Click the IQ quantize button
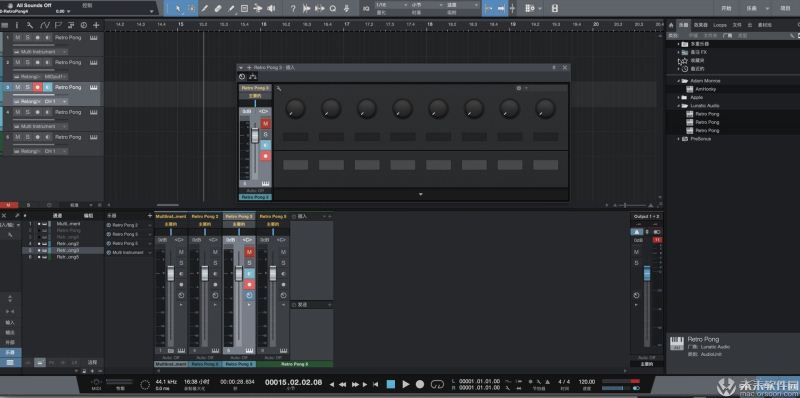Screen dimensions: 800x398 pos(366,8)
